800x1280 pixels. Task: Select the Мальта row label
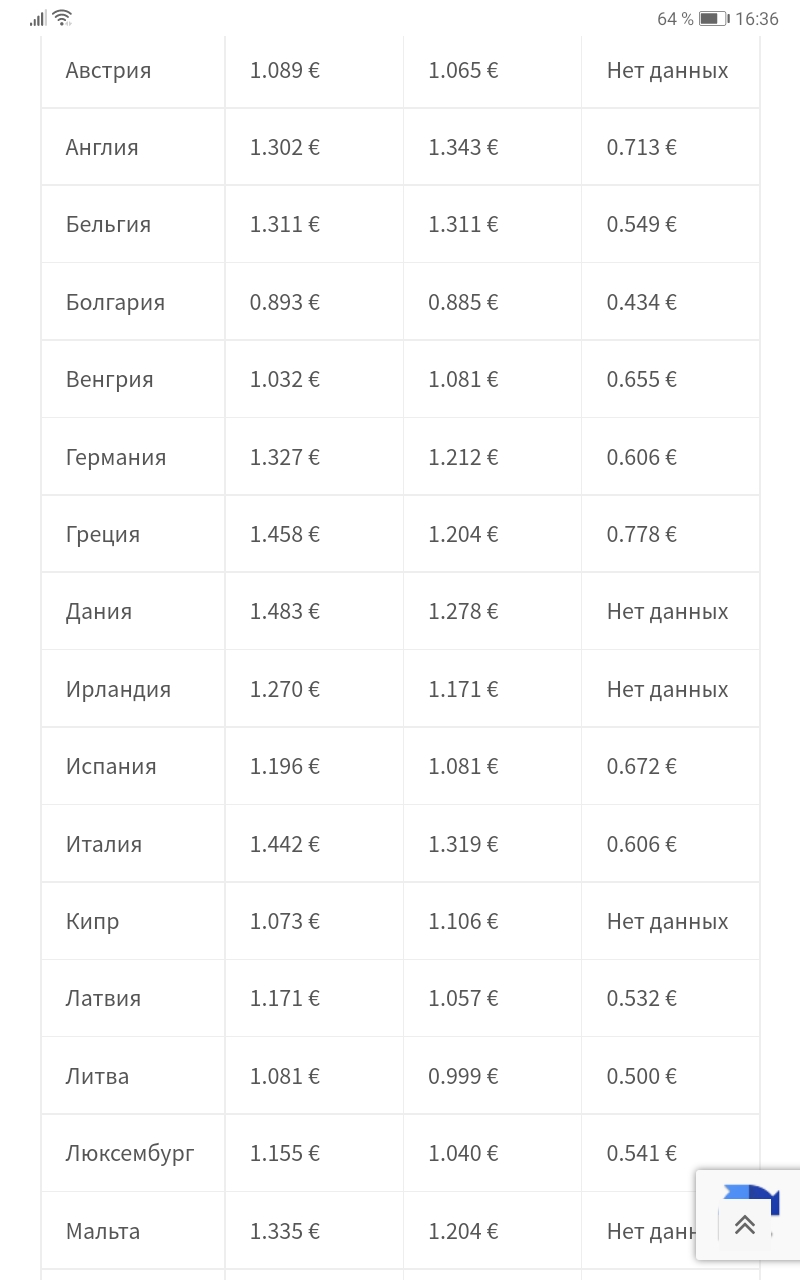click(103, 1231)
